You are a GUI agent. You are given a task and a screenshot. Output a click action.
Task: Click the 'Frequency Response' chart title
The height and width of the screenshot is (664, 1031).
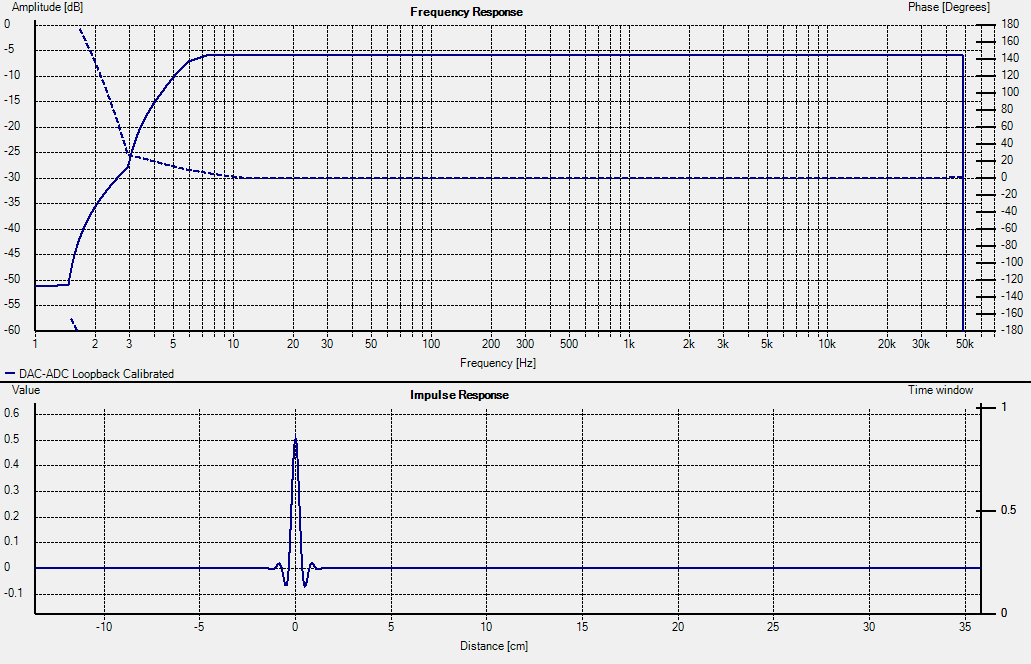tap(466, 12)
